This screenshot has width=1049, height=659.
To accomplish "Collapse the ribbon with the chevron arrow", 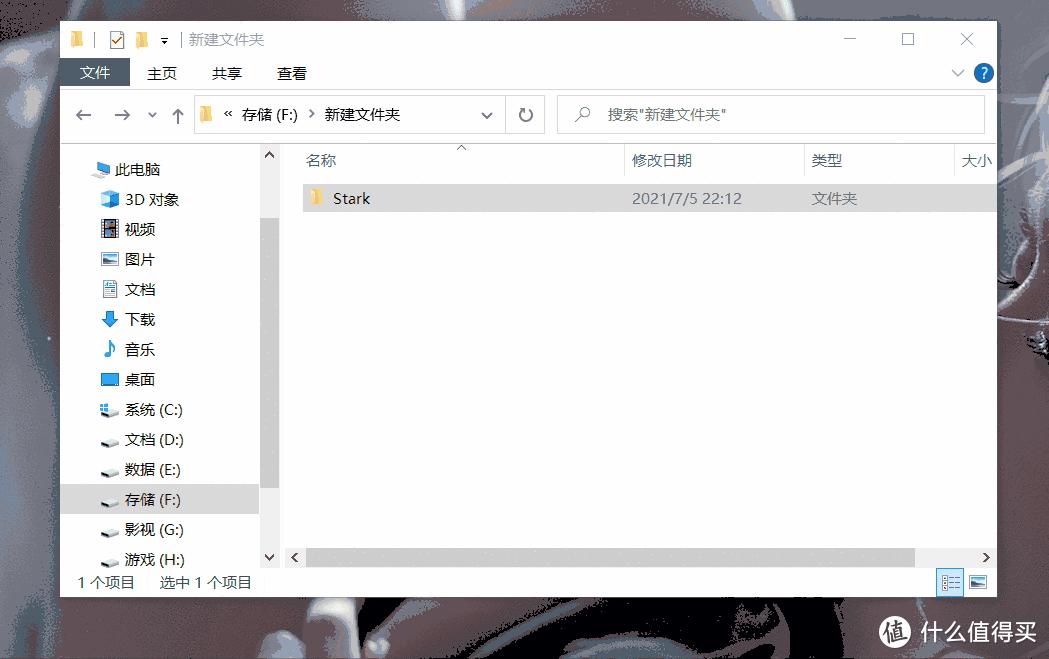I will pos(958,72).
